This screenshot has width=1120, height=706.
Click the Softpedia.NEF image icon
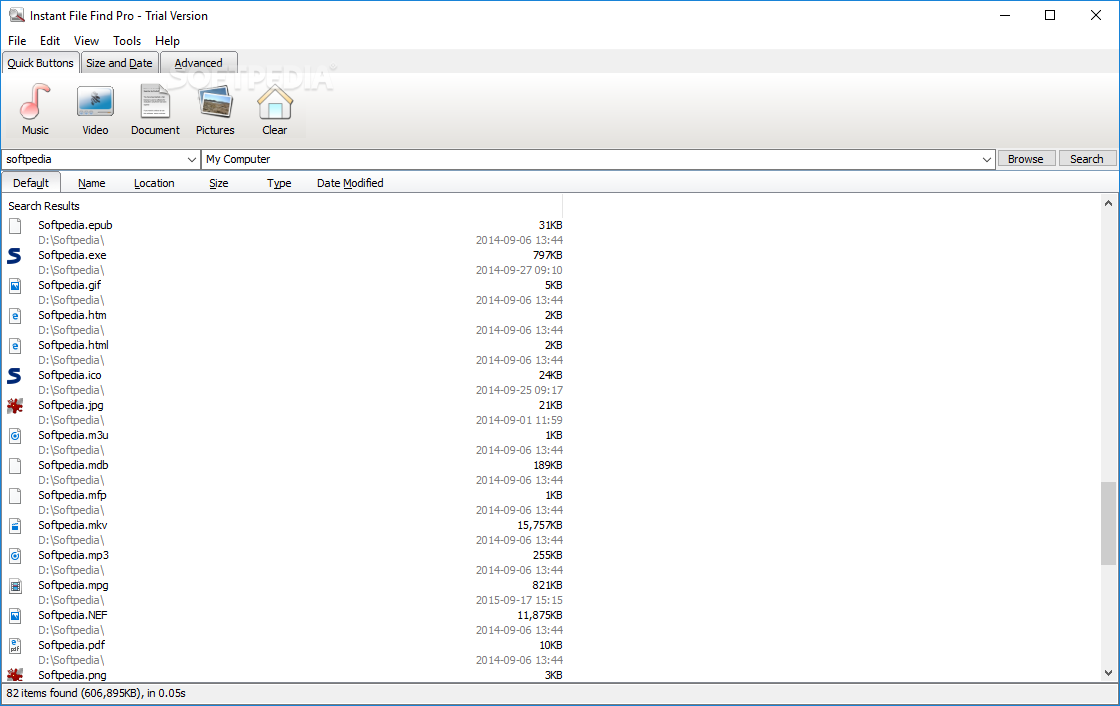click(15, 616)
